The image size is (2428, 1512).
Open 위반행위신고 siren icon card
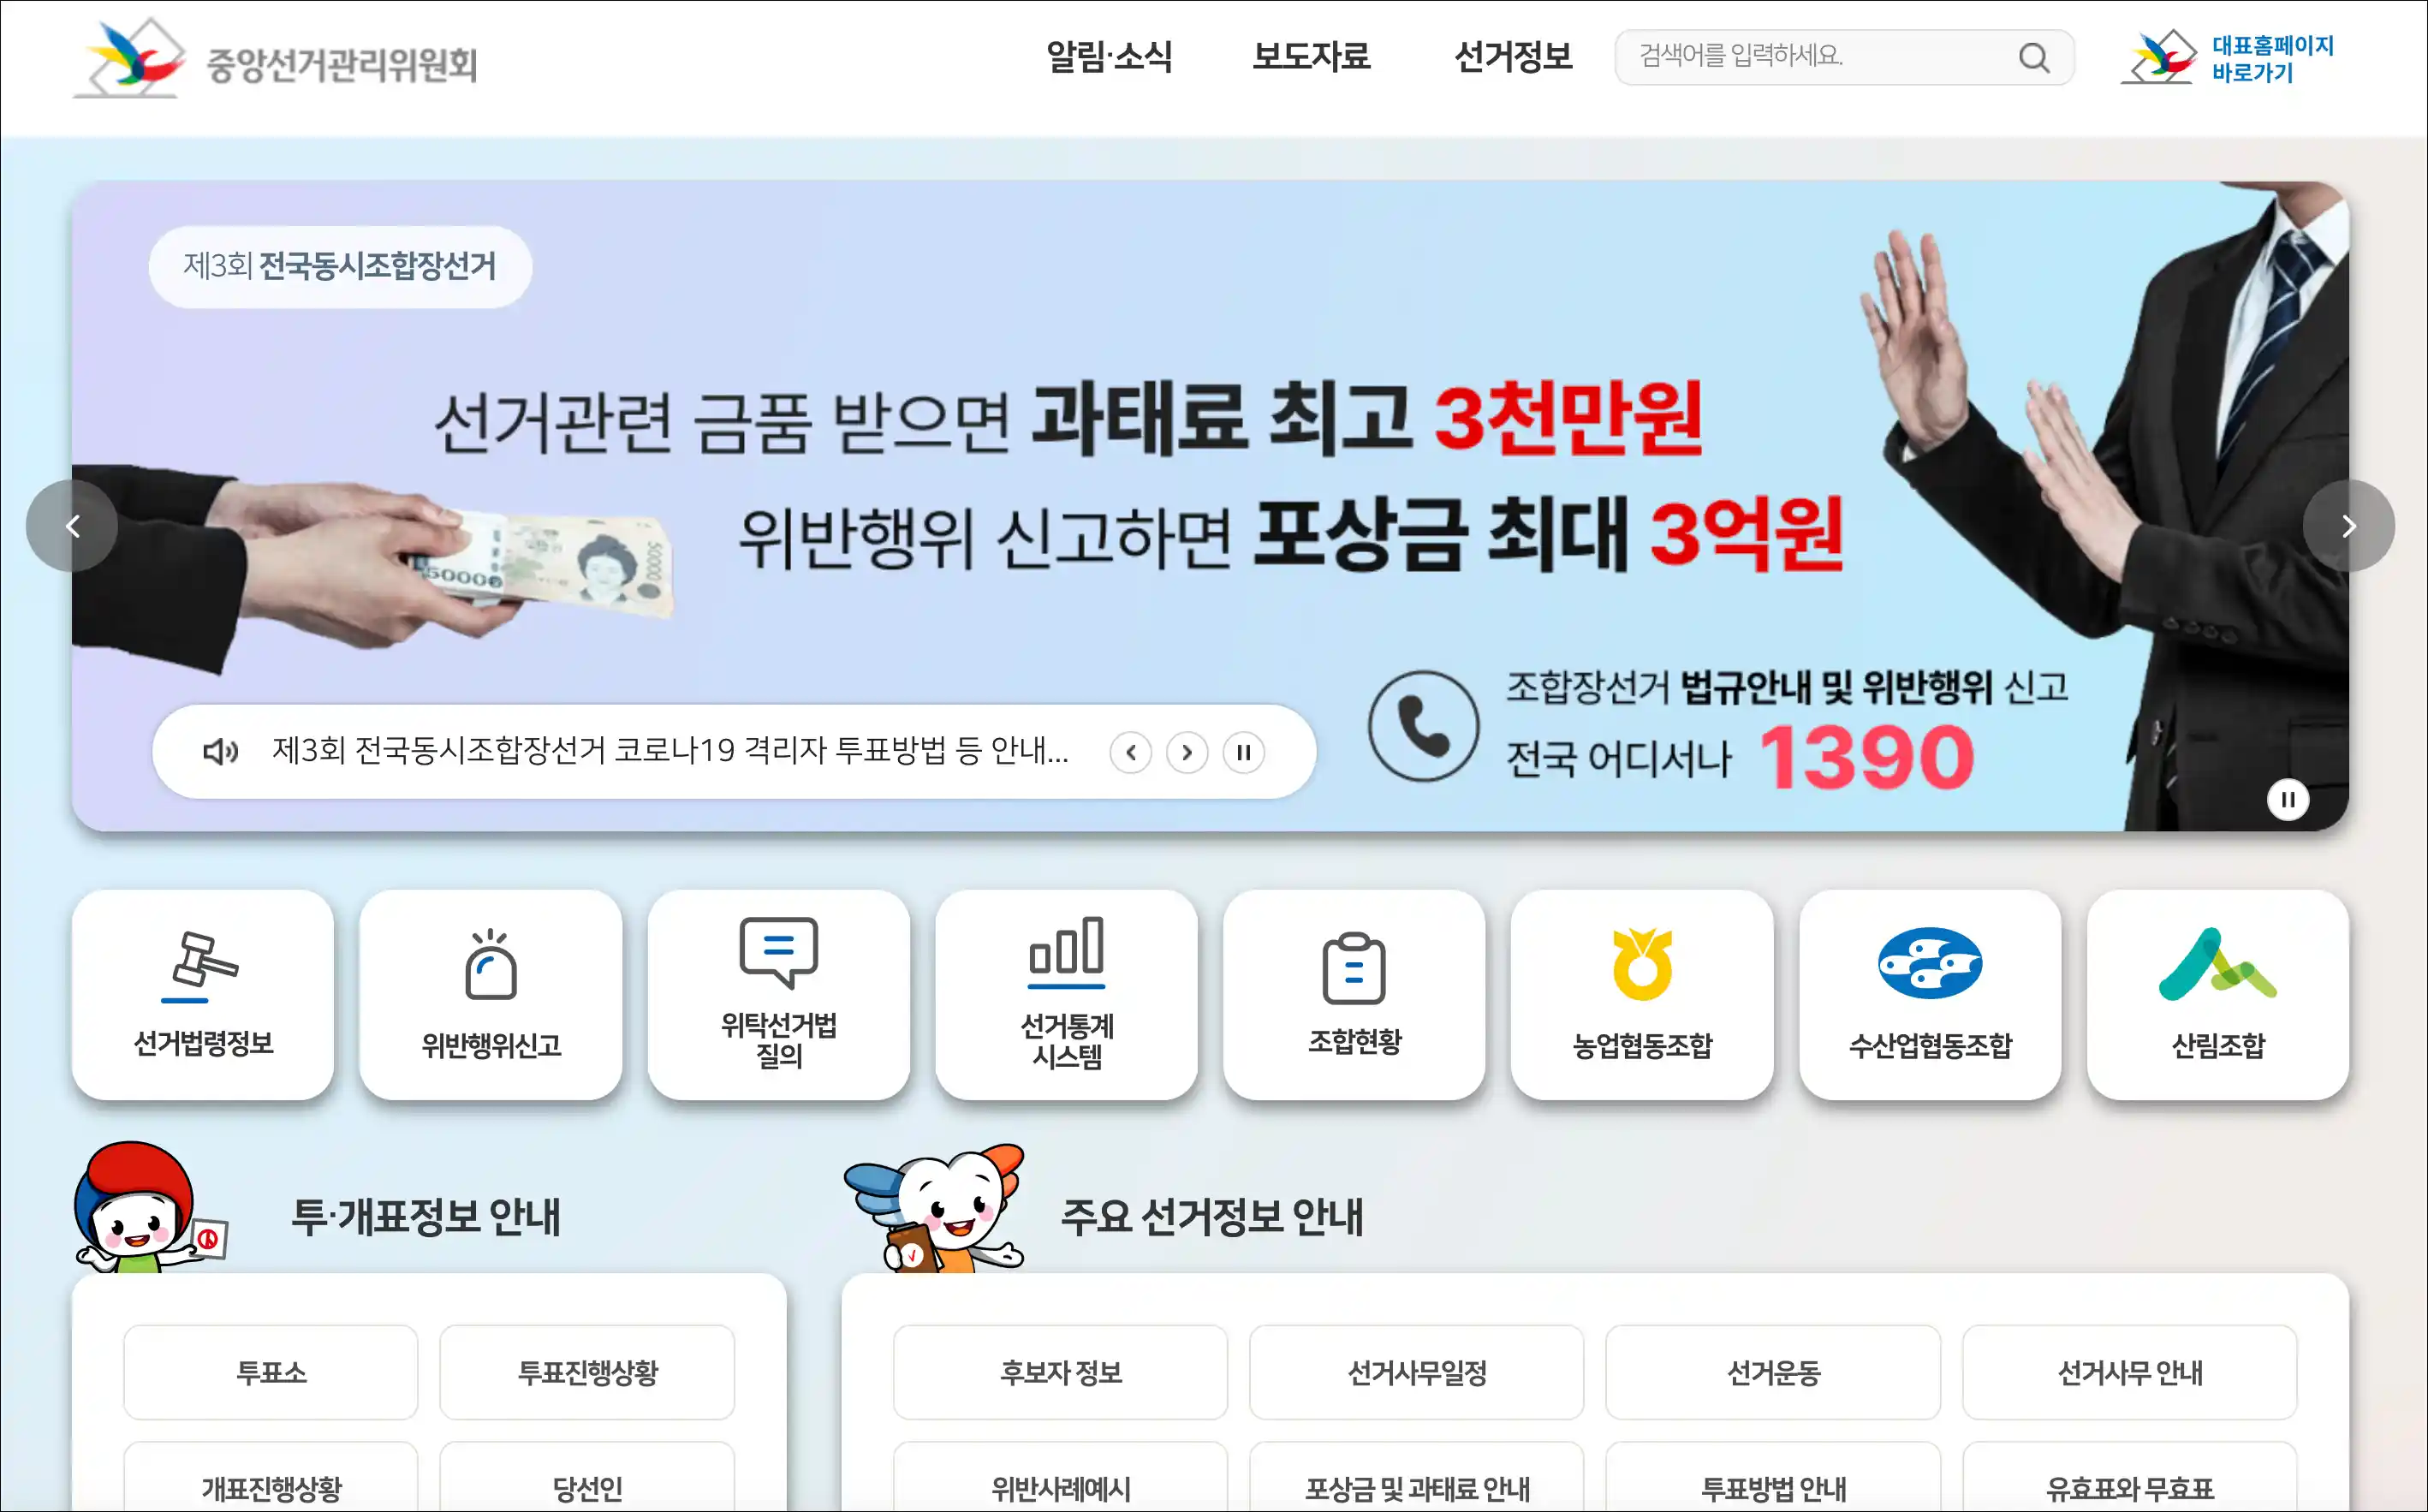click(x=491, y=995)
